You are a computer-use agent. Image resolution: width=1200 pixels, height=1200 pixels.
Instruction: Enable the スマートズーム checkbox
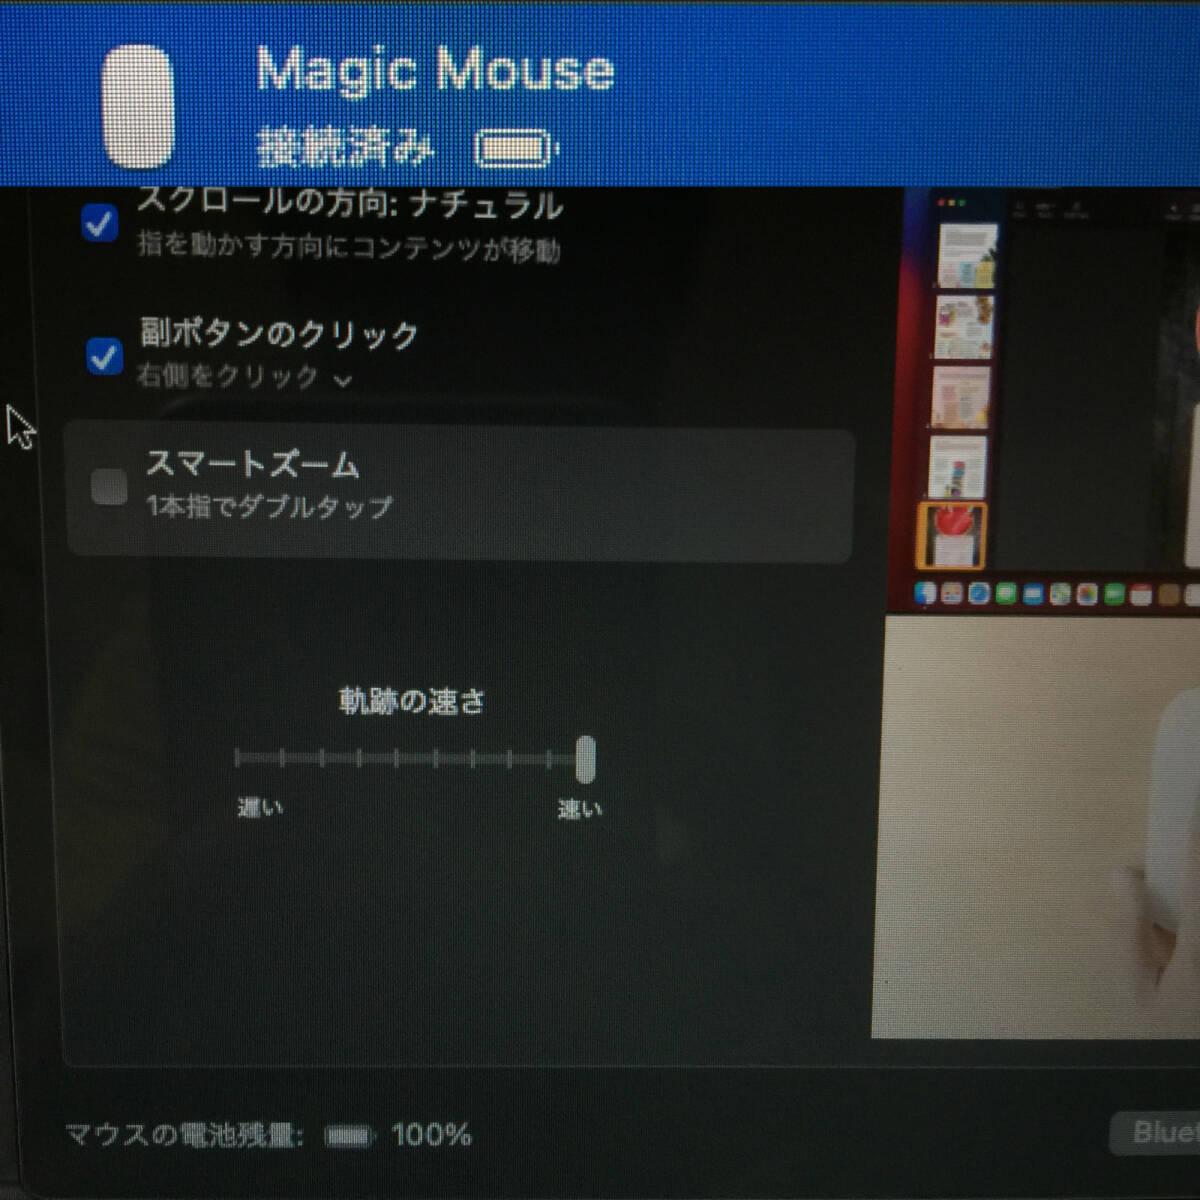point(109,488)
